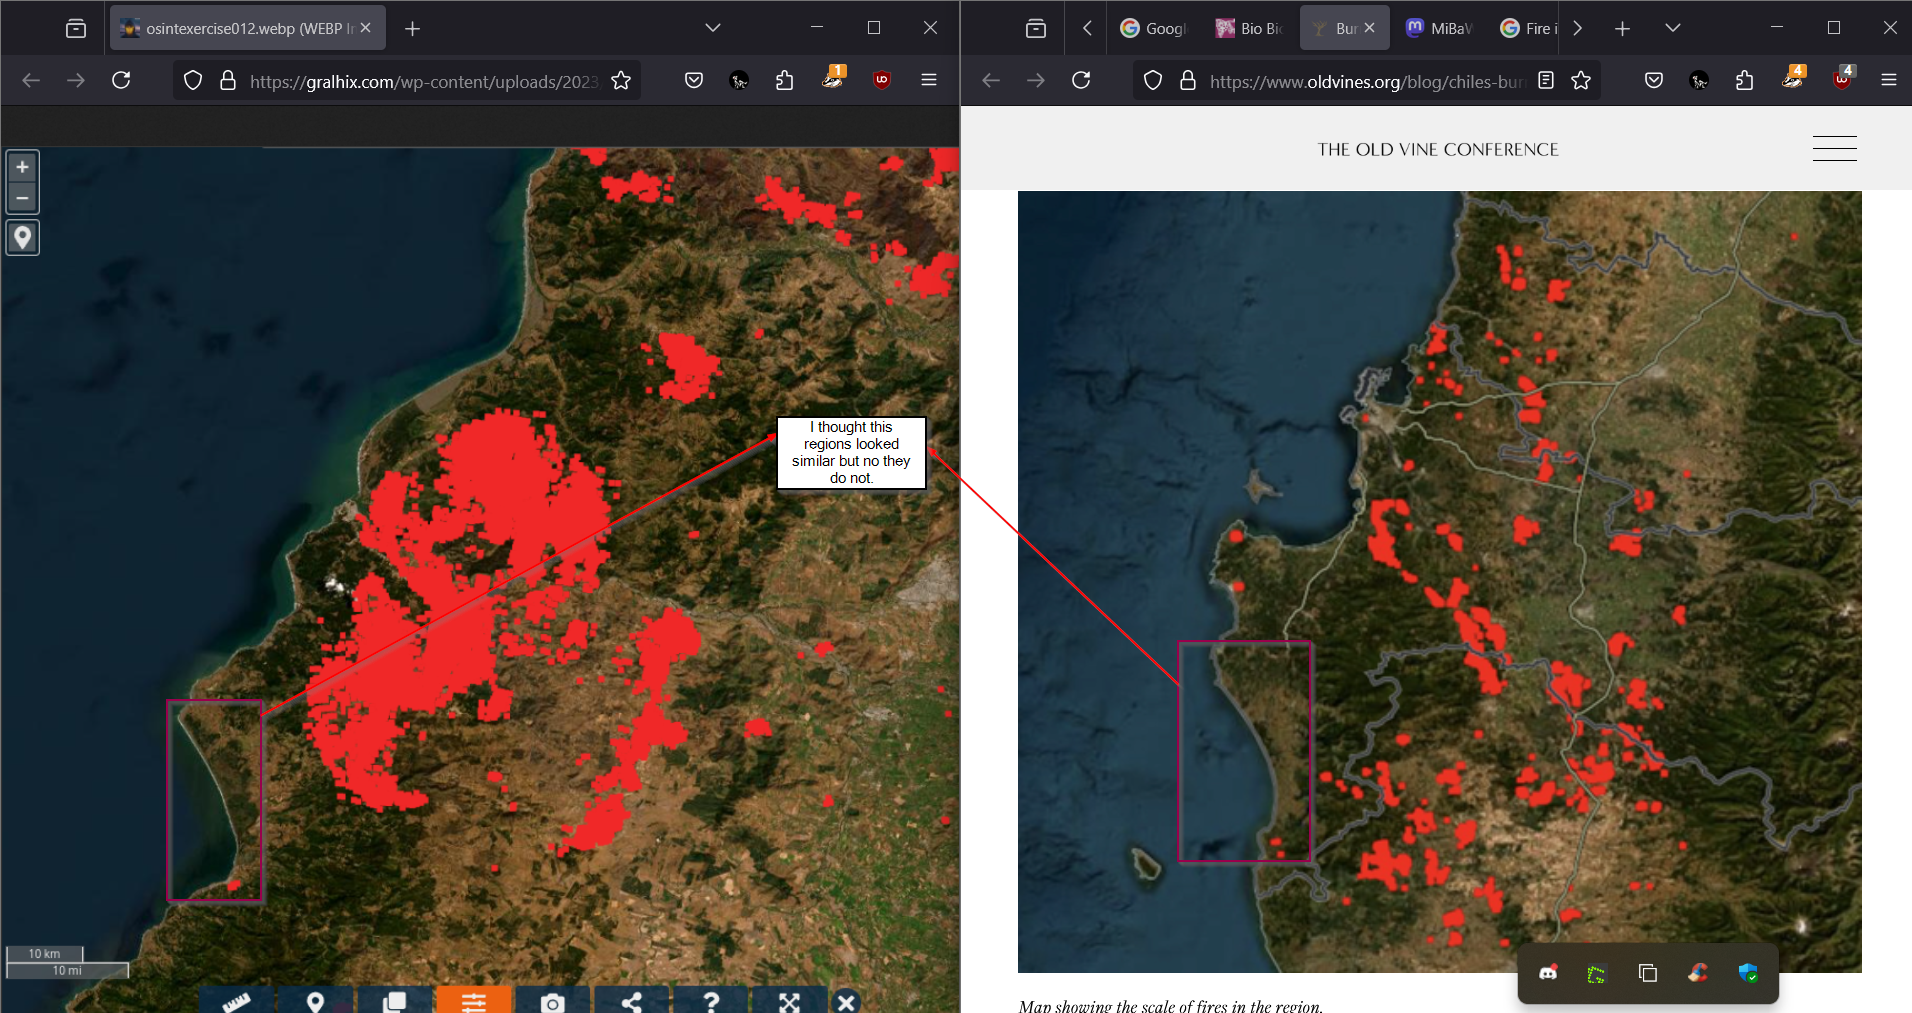Image resolution: width=1912 pixels, height=1013 pixels.
Task: Open the help question mark in map toolbar
Action: point(710,1000)
